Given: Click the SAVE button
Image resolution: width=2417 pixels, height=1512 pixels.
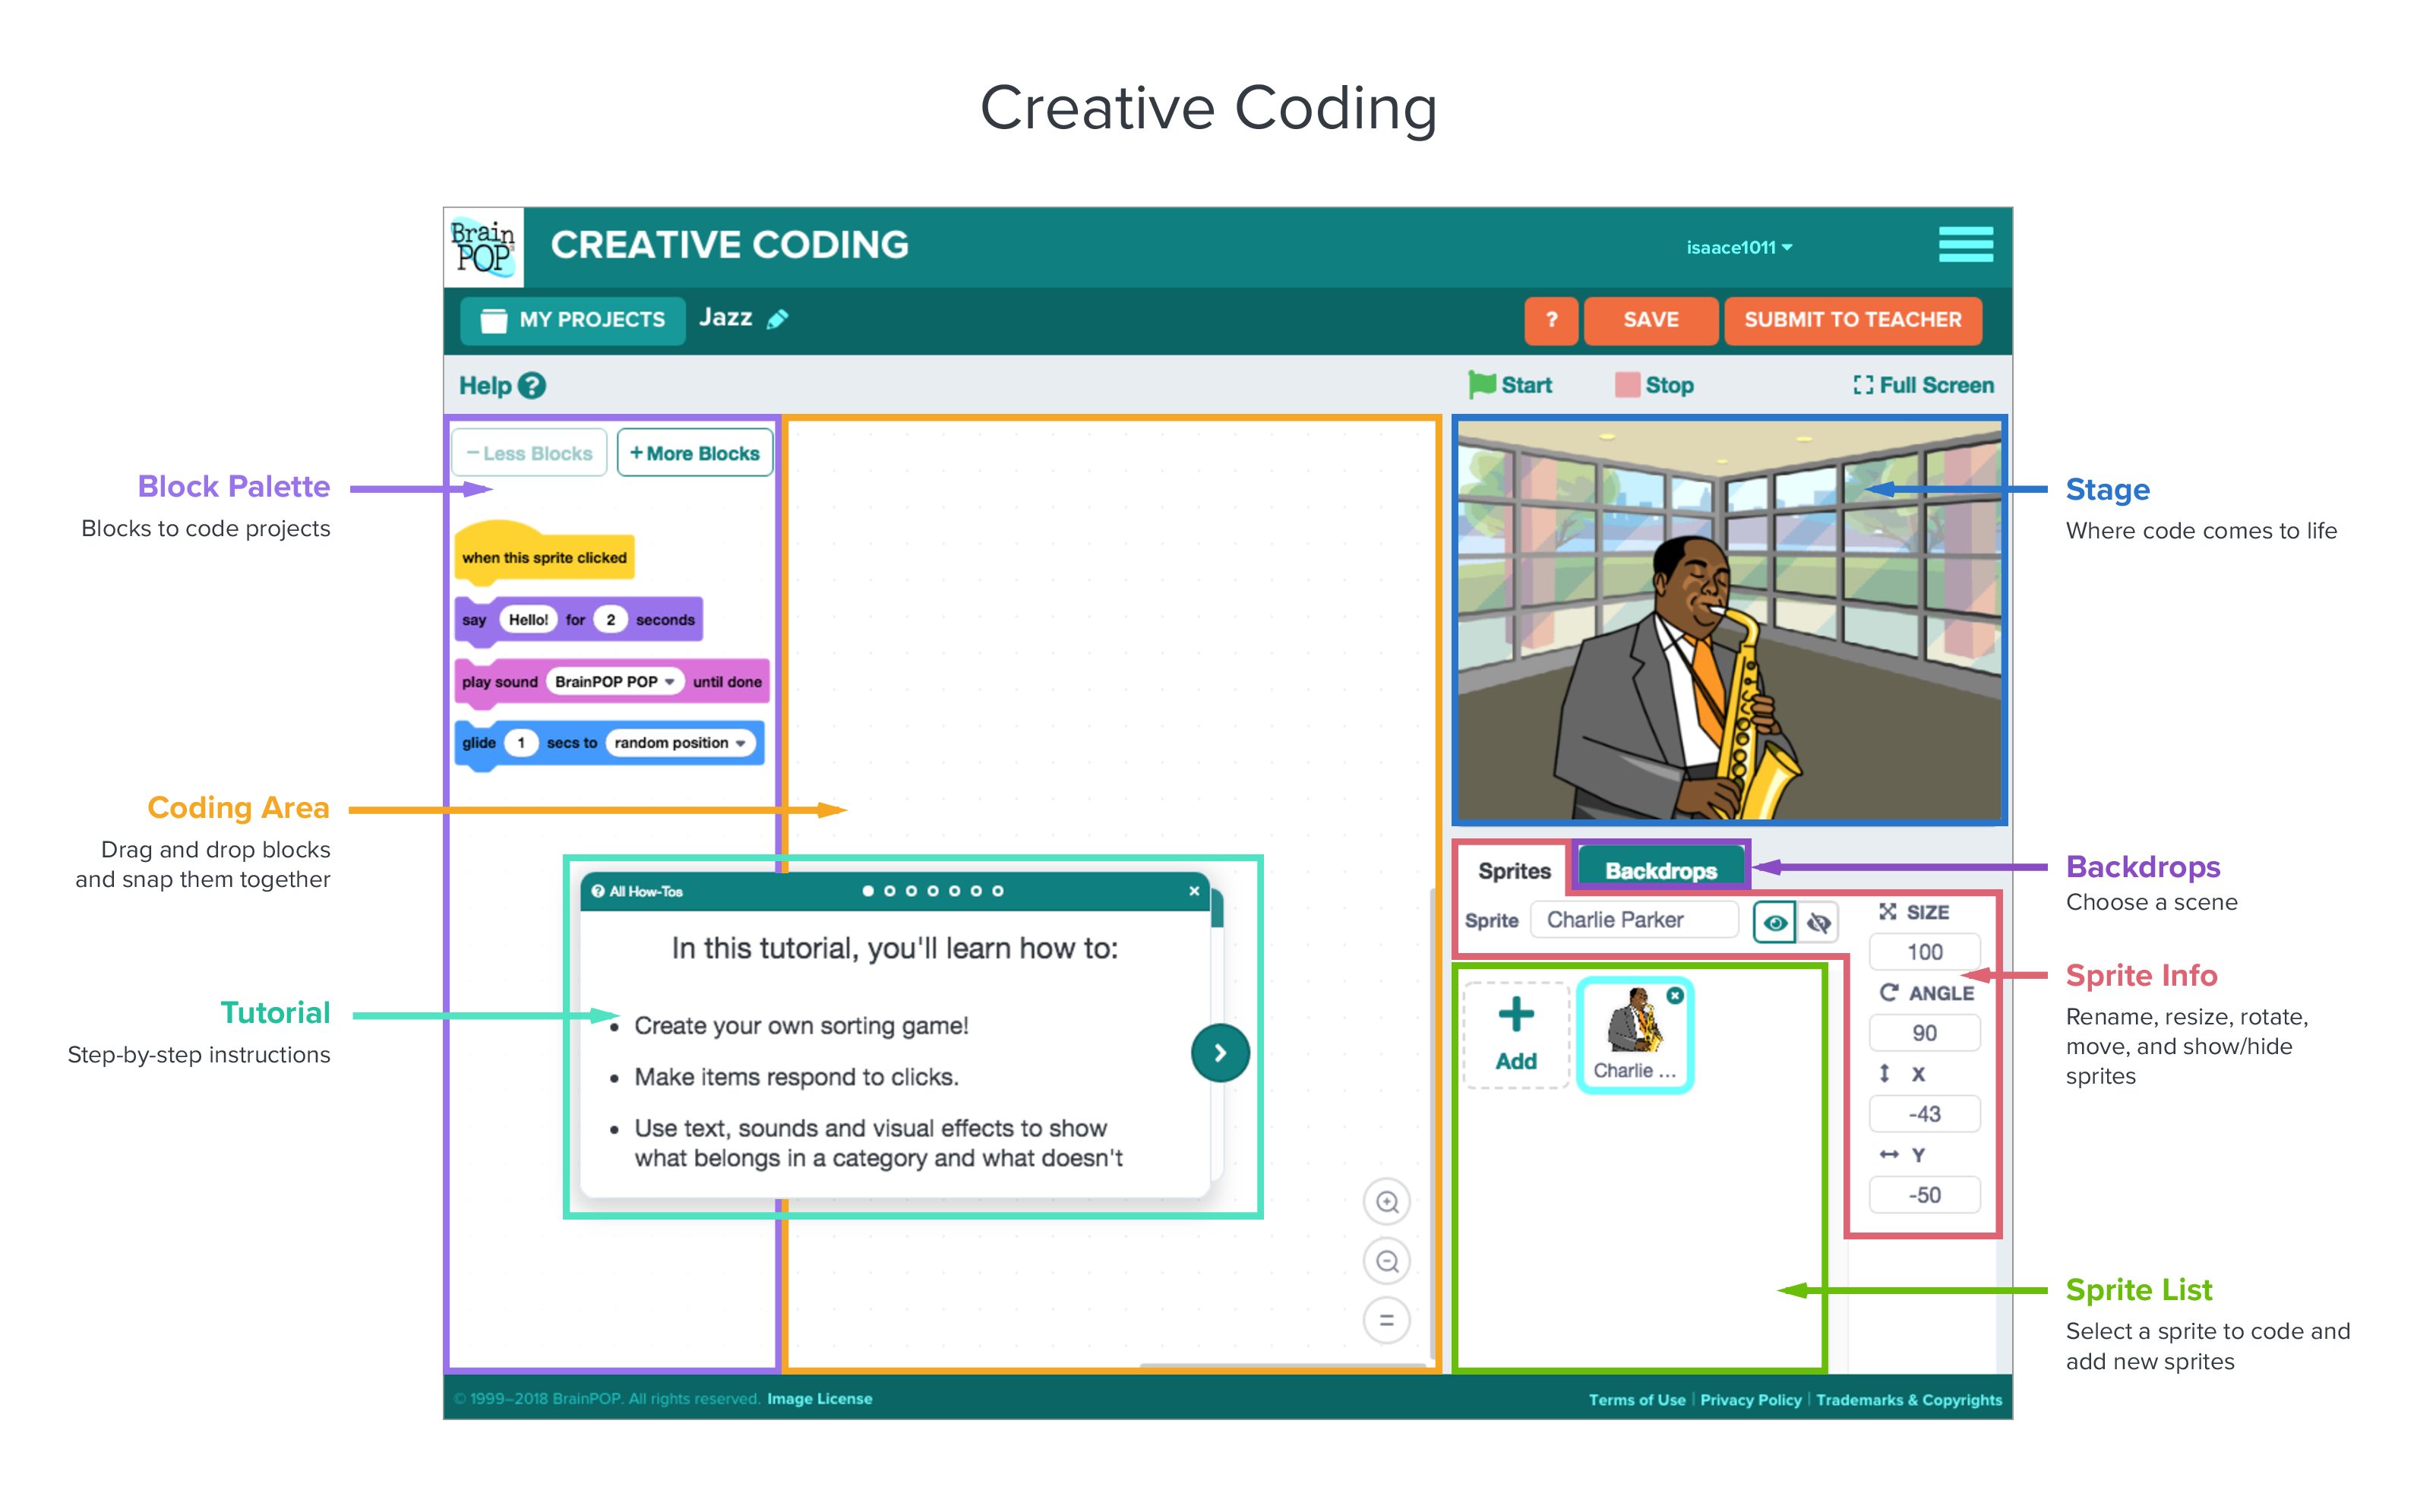Looking at the screenshot, I should (1650, 320).
